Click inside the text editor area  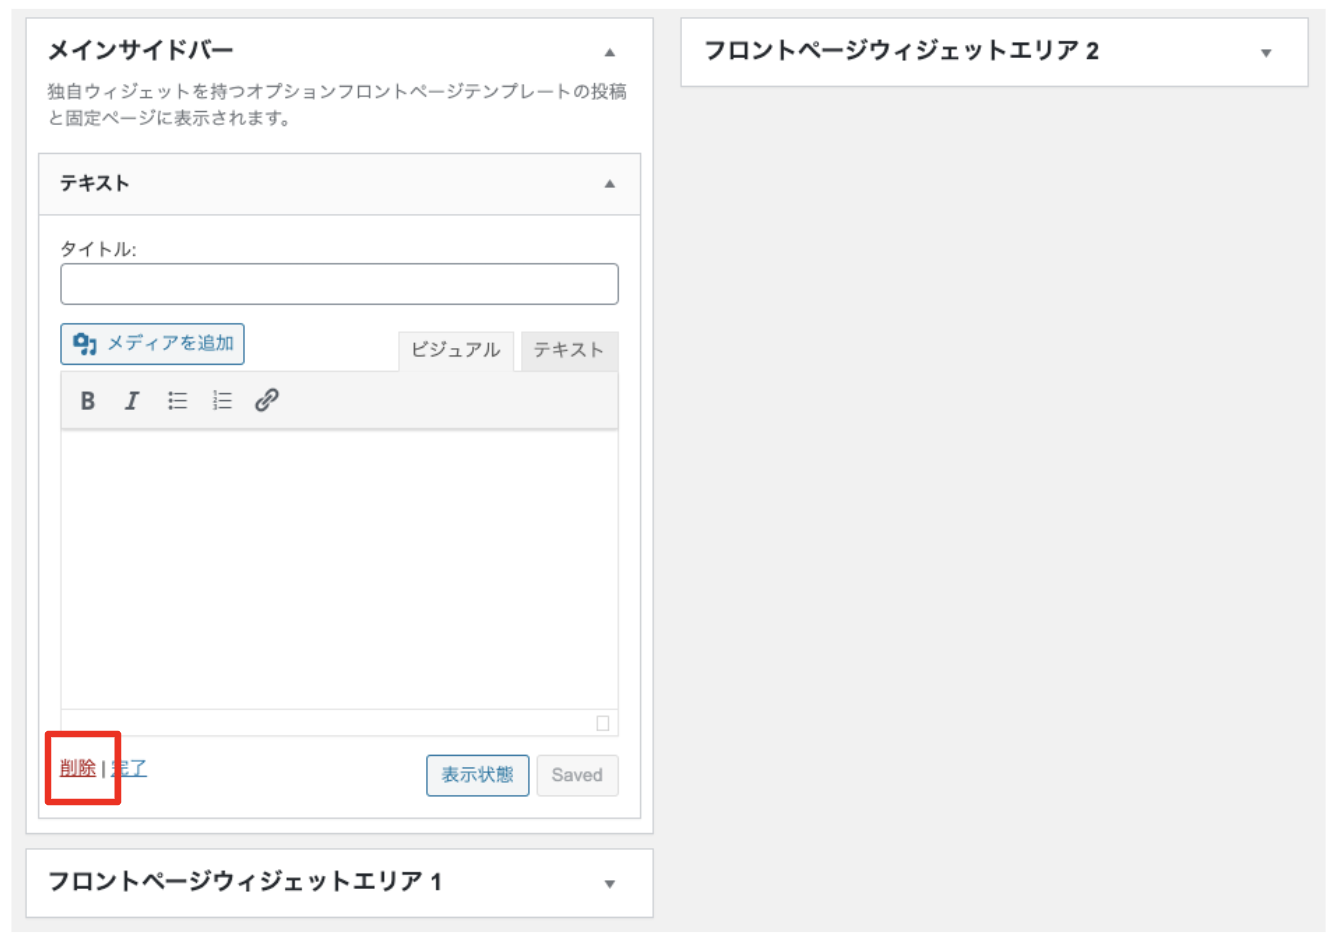click(339, 570)
